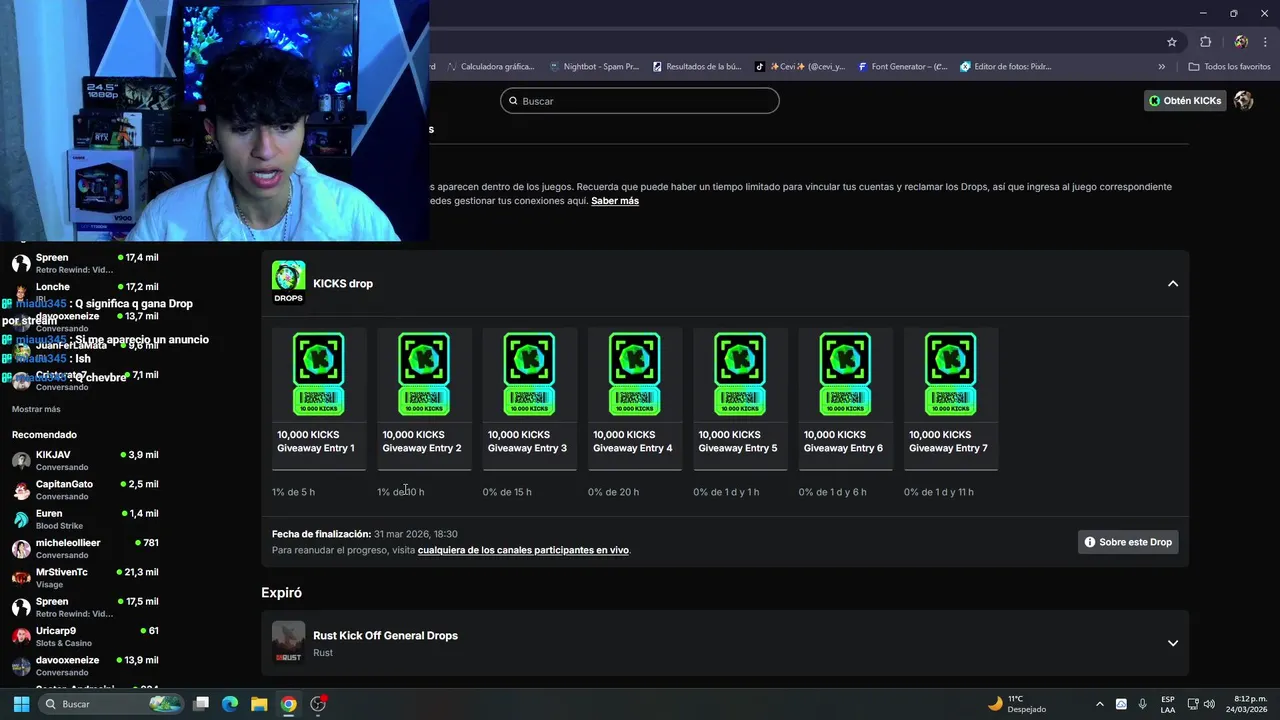Screen dimensions: 1280x720
Task: Open 'cualquiera de los canales participantes en vivo' link
Action: pos(523,550)
